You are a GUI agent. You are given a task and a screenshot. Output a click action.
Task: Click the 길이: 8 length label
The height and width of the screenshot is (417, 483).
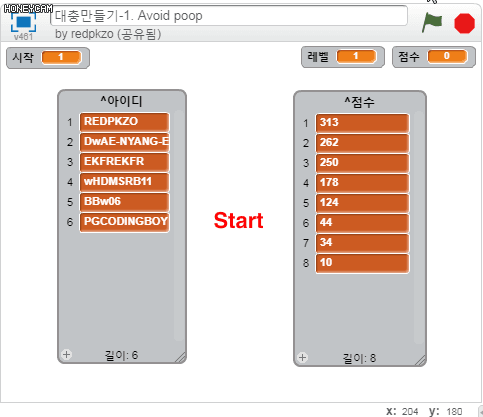tap(359, 358)
